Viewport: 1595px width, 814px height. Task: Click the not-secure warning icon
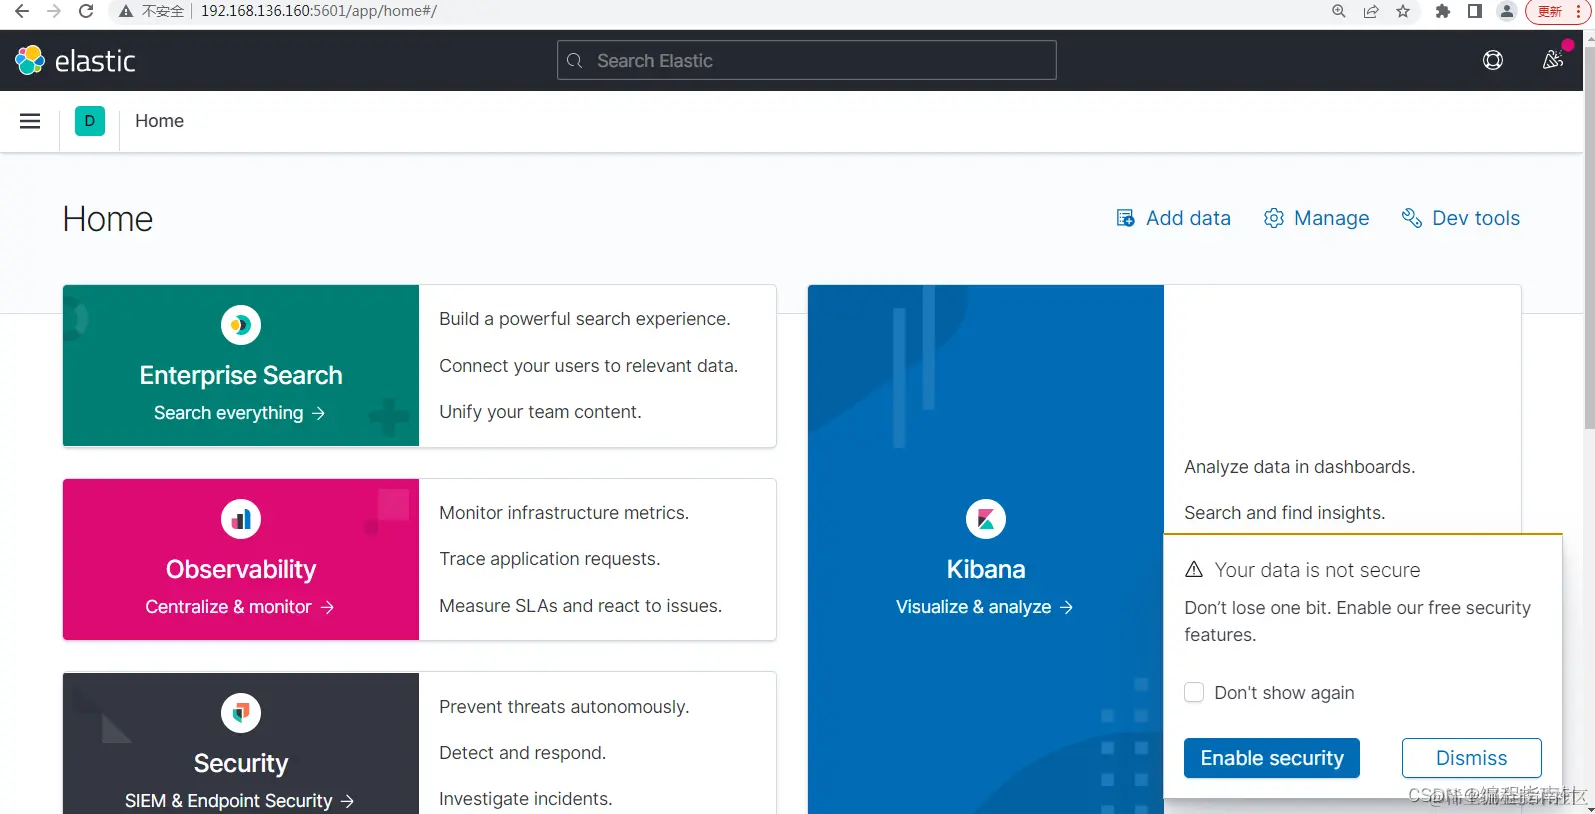(x=126, y=11)
